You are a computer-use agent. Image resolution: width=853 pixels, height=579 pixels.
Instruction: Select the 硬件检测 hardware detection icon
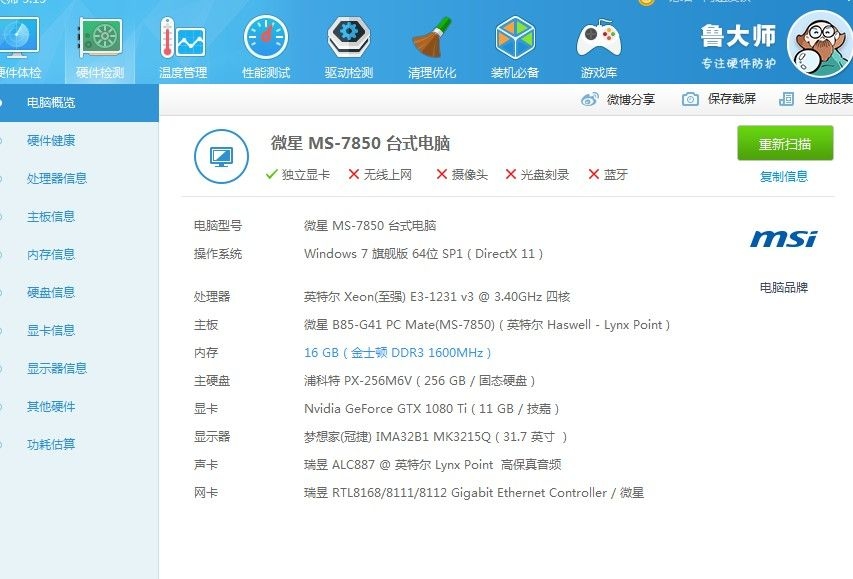point(100,37)
